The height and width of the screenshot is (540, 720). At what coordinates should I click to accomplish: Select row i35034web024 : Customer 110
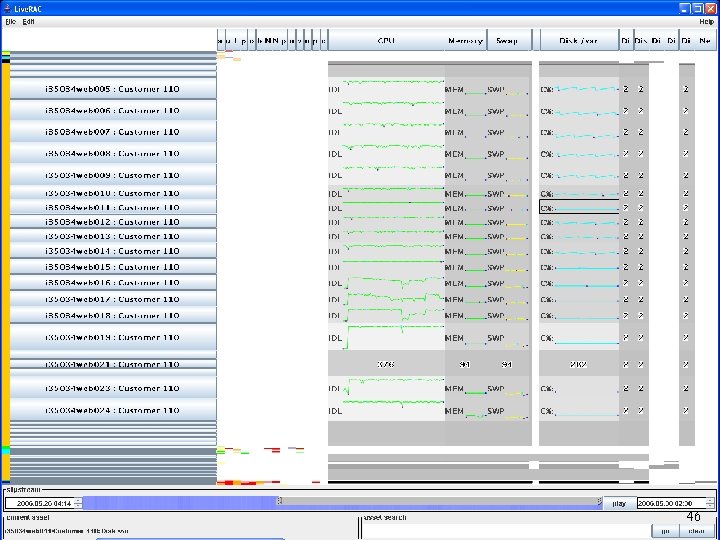pos(113,411)
